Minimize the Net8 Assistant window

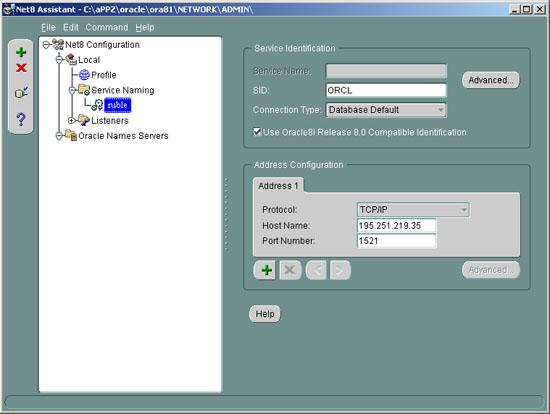515,9
